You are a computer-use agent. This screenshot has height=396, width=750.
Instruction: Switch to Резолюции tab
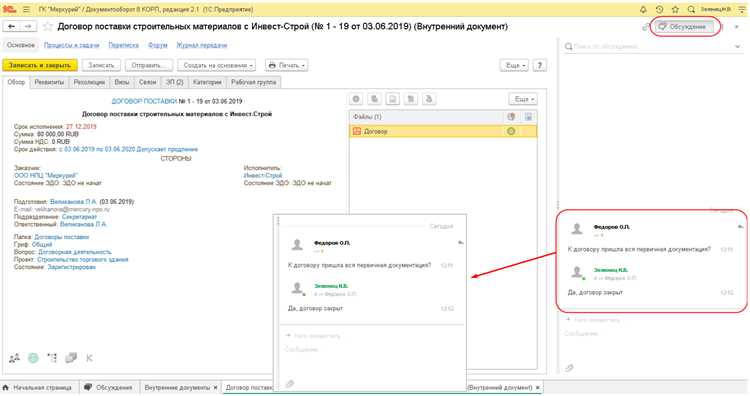[89, 82]
